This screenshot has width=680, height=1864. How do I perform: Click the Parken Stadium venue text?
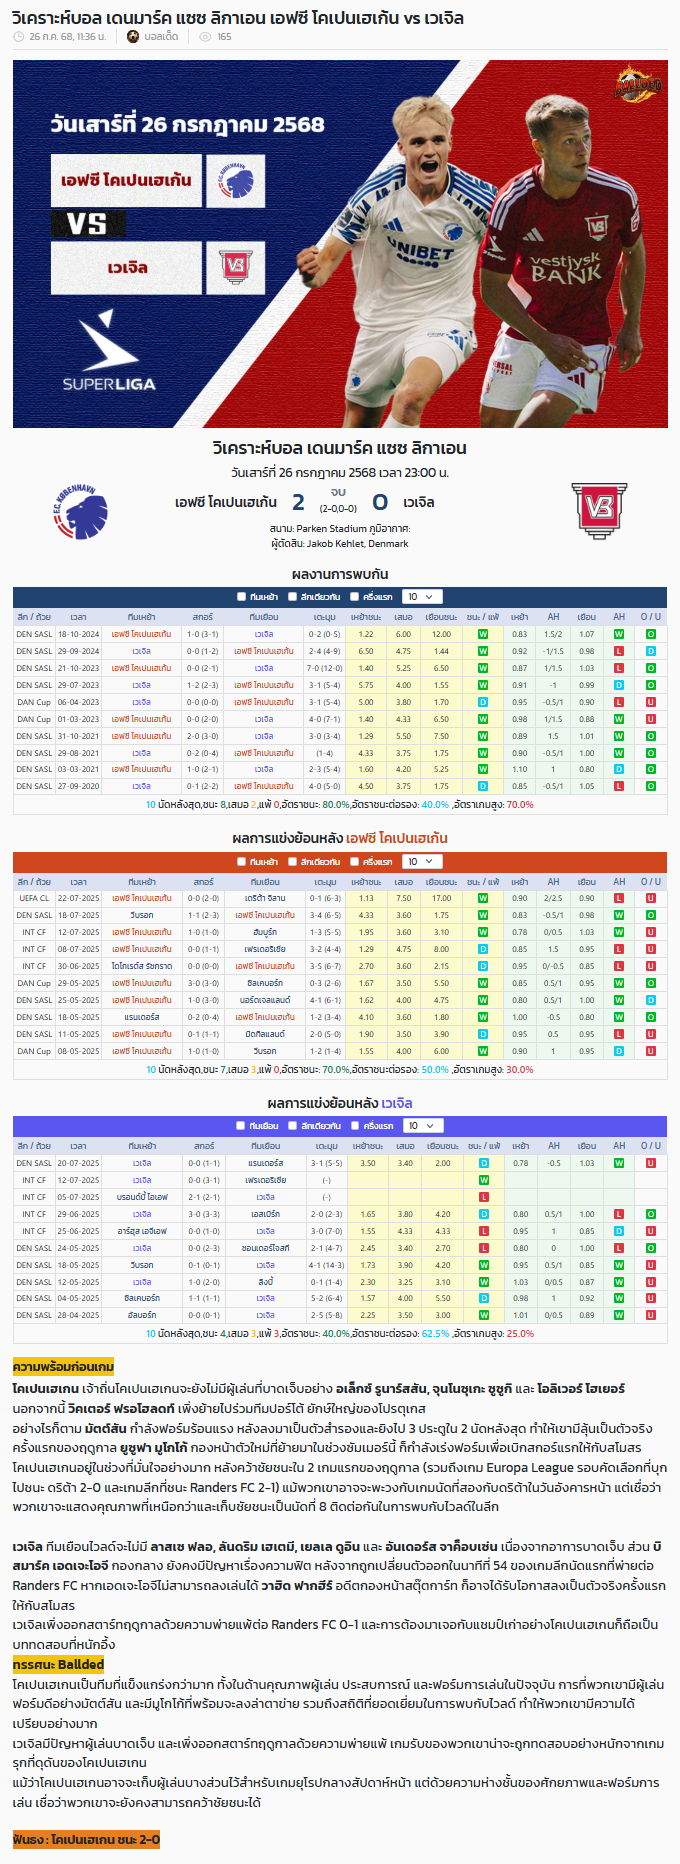point(332,529)
